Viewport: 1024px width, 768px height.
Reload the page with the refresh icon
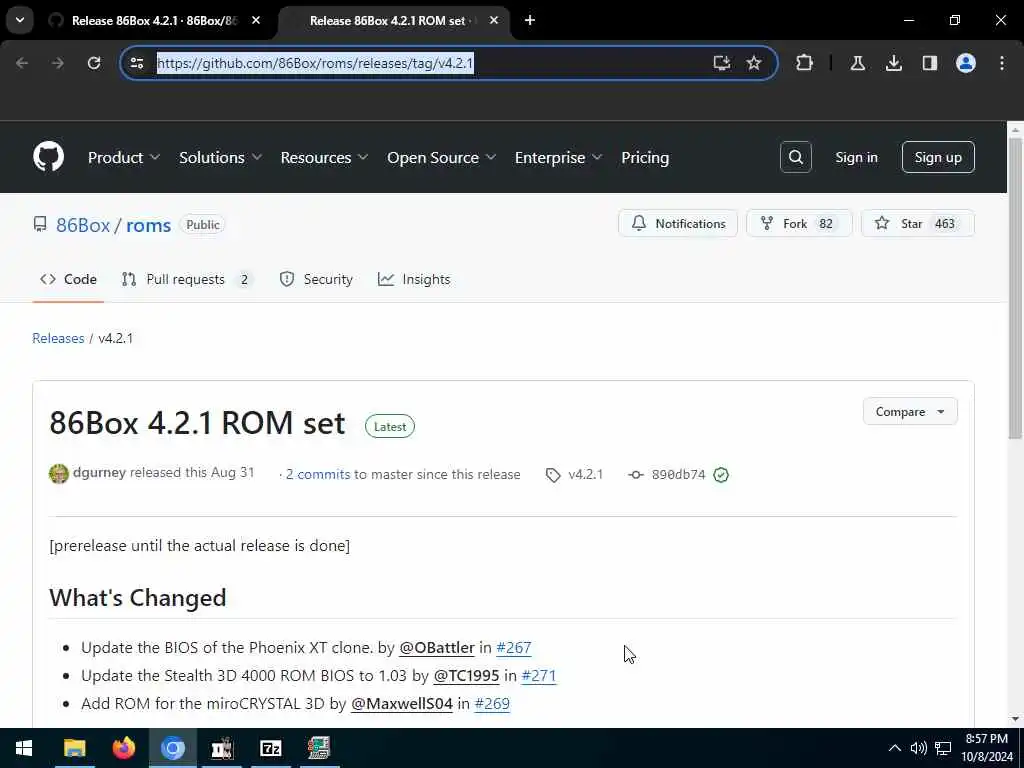[94, 63]
